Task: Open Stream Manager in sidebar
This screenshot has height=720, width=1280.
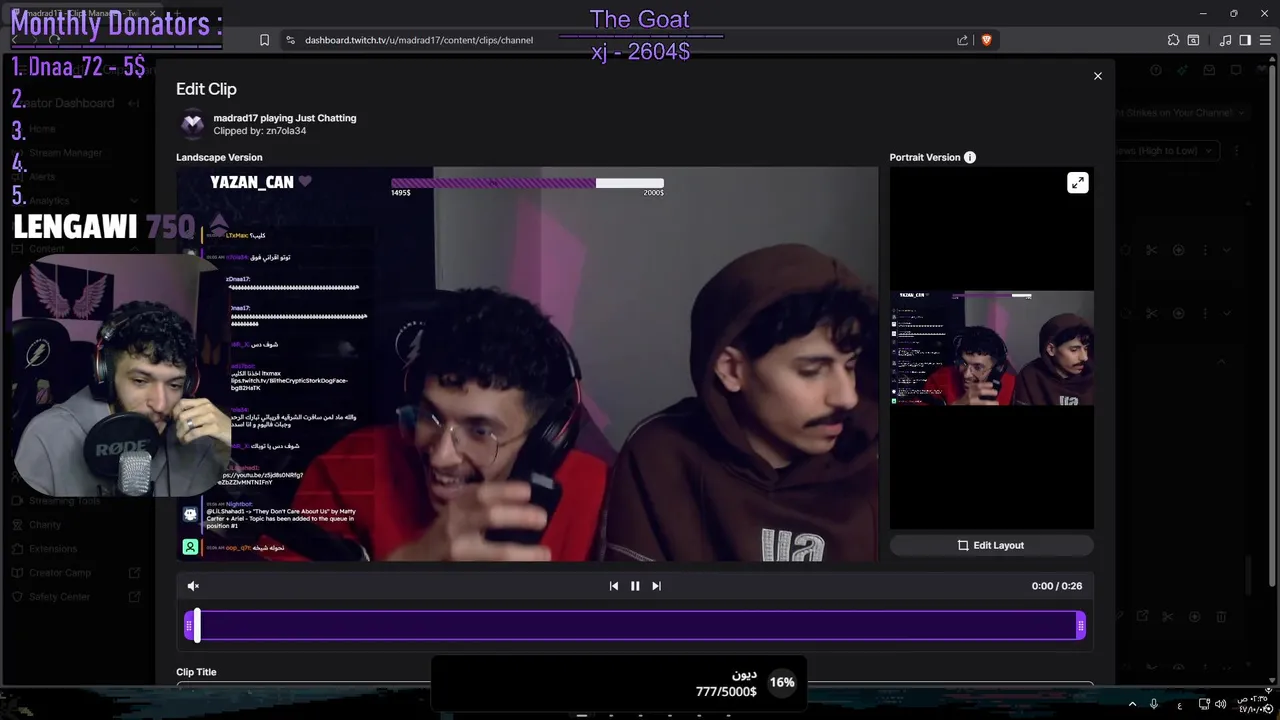Action: (66, 153)
